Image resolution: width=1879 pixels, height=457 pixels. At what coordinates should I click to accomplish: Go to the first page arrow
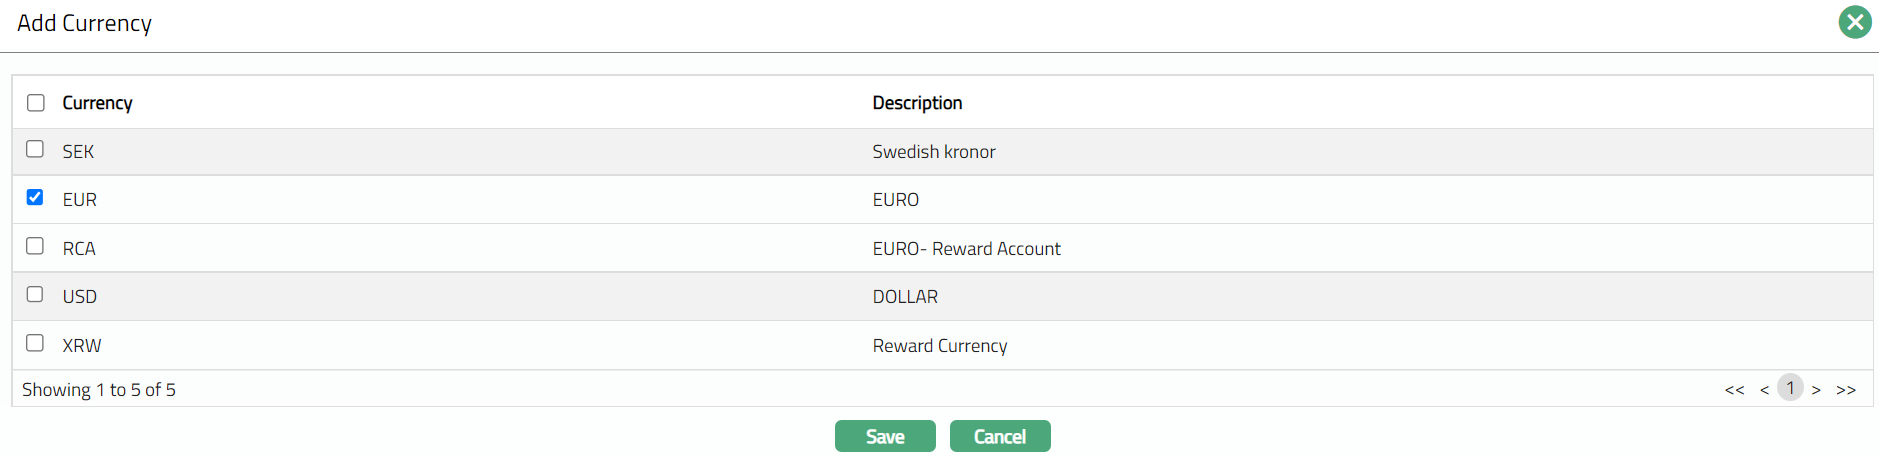pyautogui.click(x=1734, y=390)
